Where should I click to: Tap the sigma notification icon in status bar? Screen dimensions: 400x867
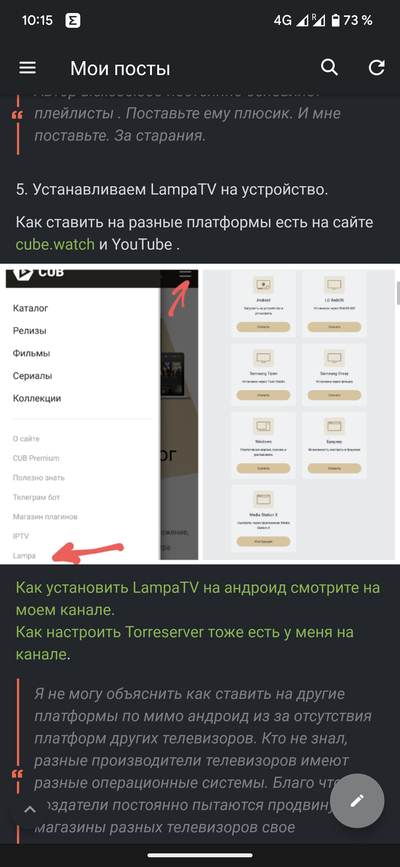[73, 21]
